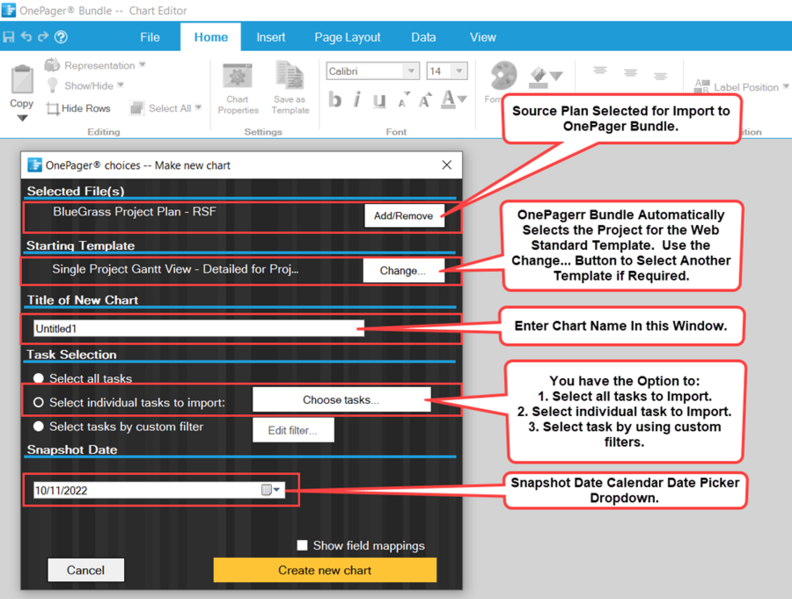
Task: Click the Add/Remove files button
Action: (x=404, y=216)
